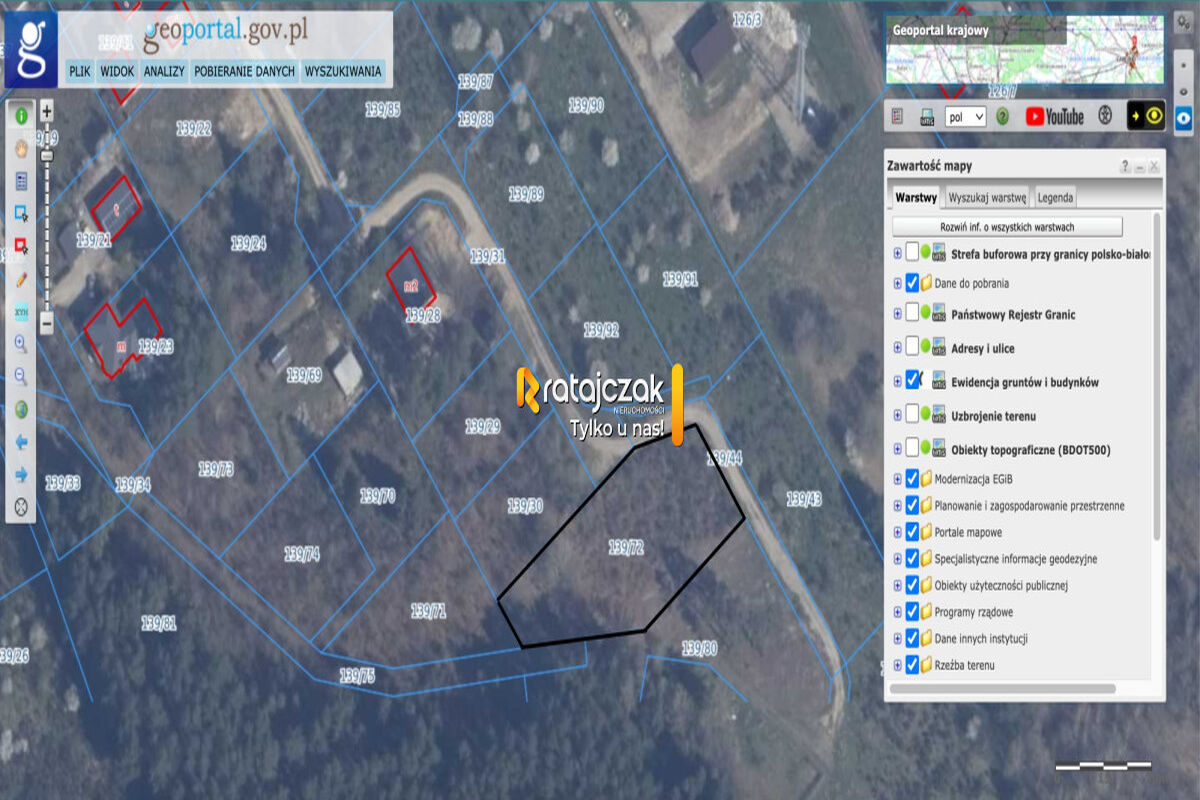Open the WYSZUKIWANIA menu
The image size is (1200, 800).
click(x=343, y=71)
